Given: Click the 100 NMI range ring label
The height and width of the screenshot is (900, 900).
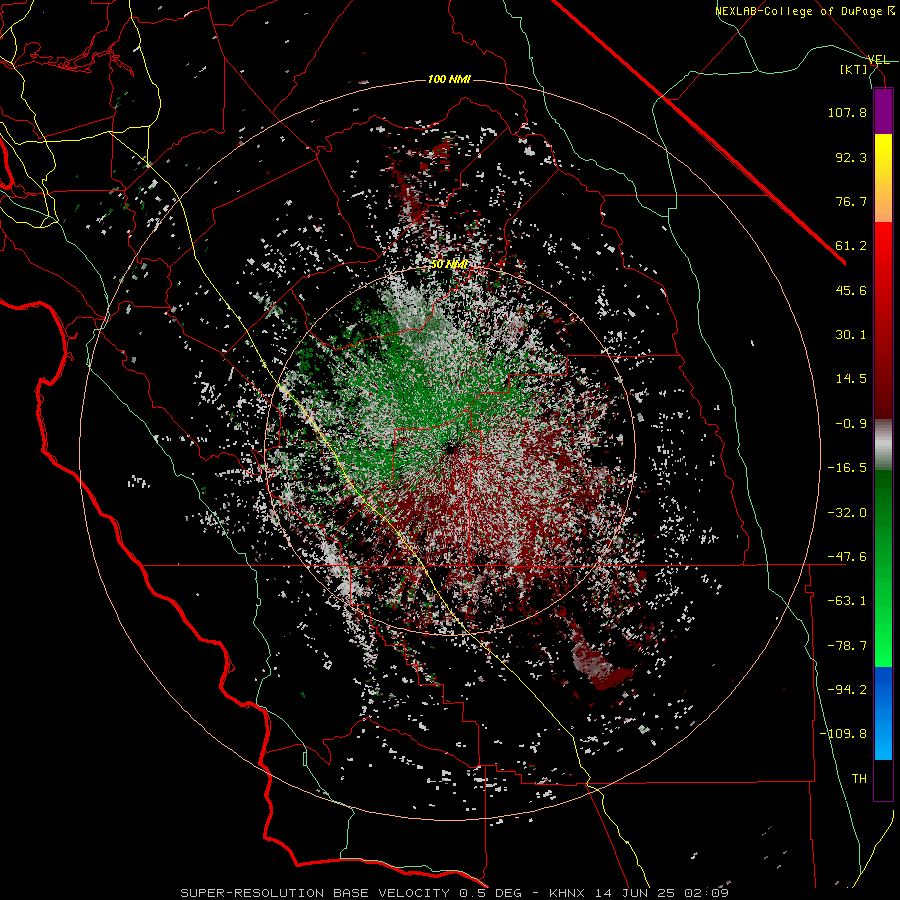Looking at the screenshot, I should pos(449,79).
